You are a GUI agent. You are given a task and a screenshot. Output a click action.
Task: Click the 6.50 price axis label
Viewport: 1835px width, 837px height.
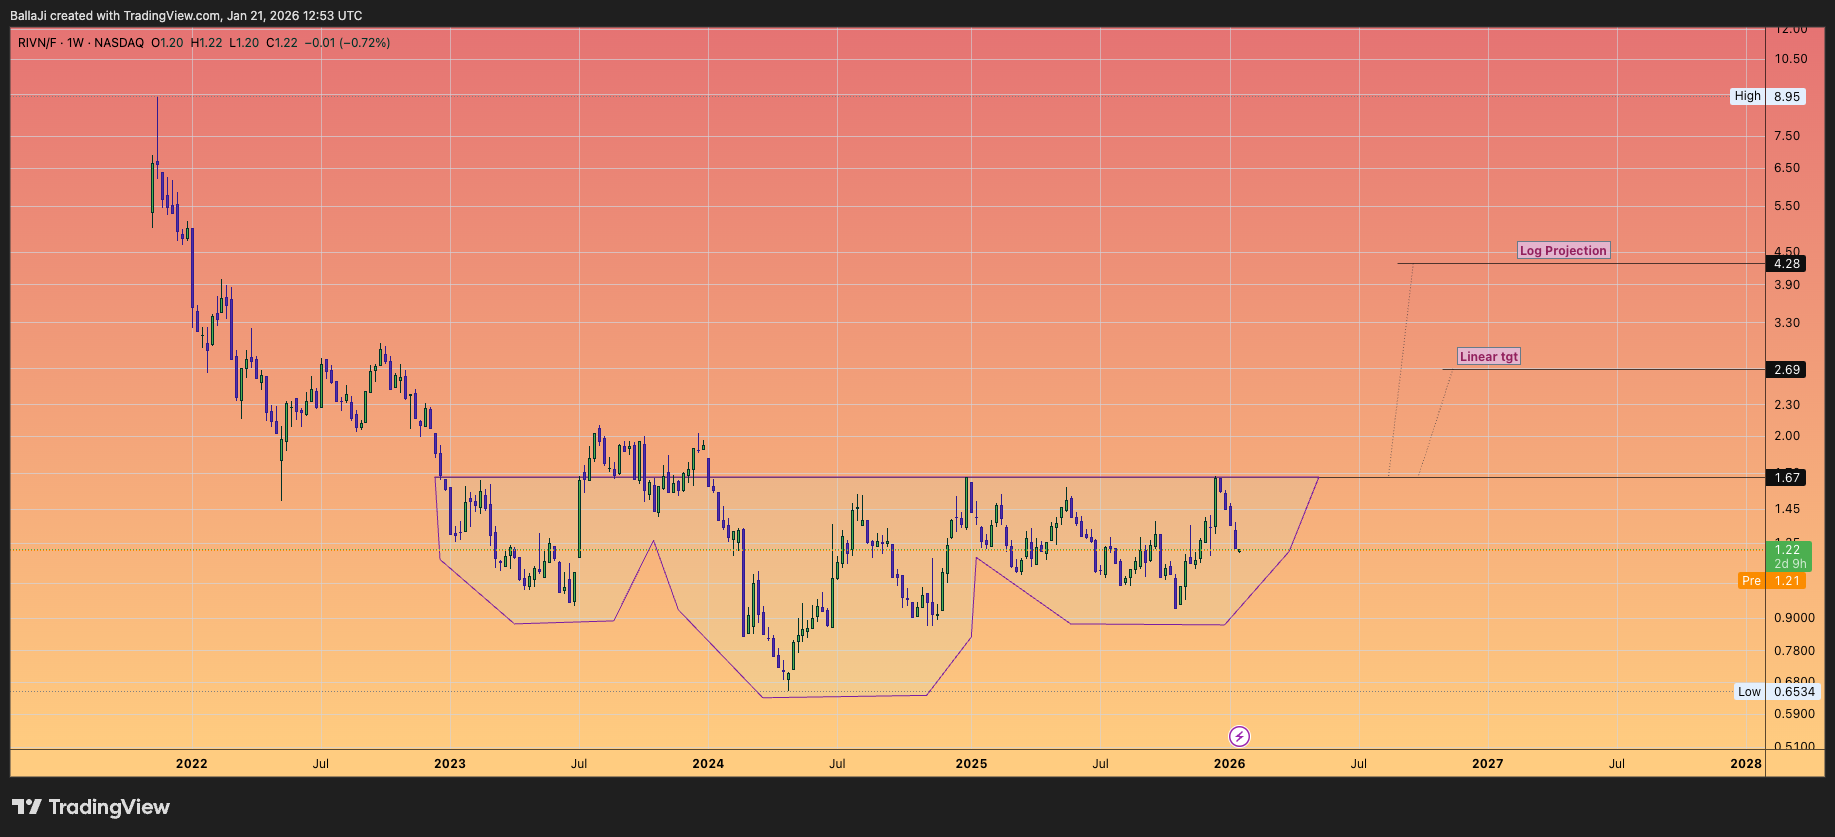coord(1787,168)
